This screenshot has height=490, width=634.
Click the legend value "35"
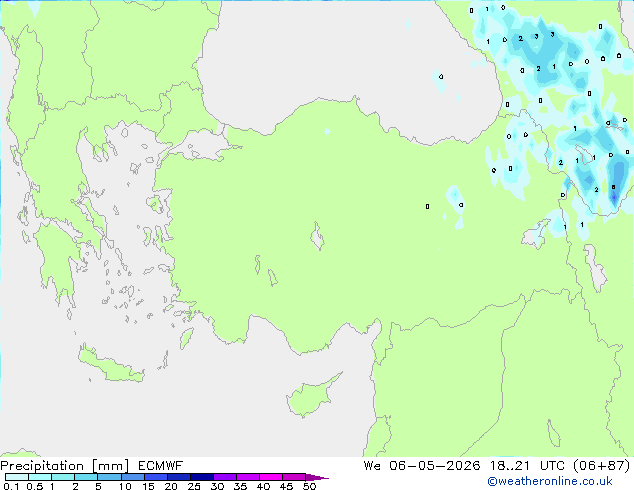click(x=240, y=486)
